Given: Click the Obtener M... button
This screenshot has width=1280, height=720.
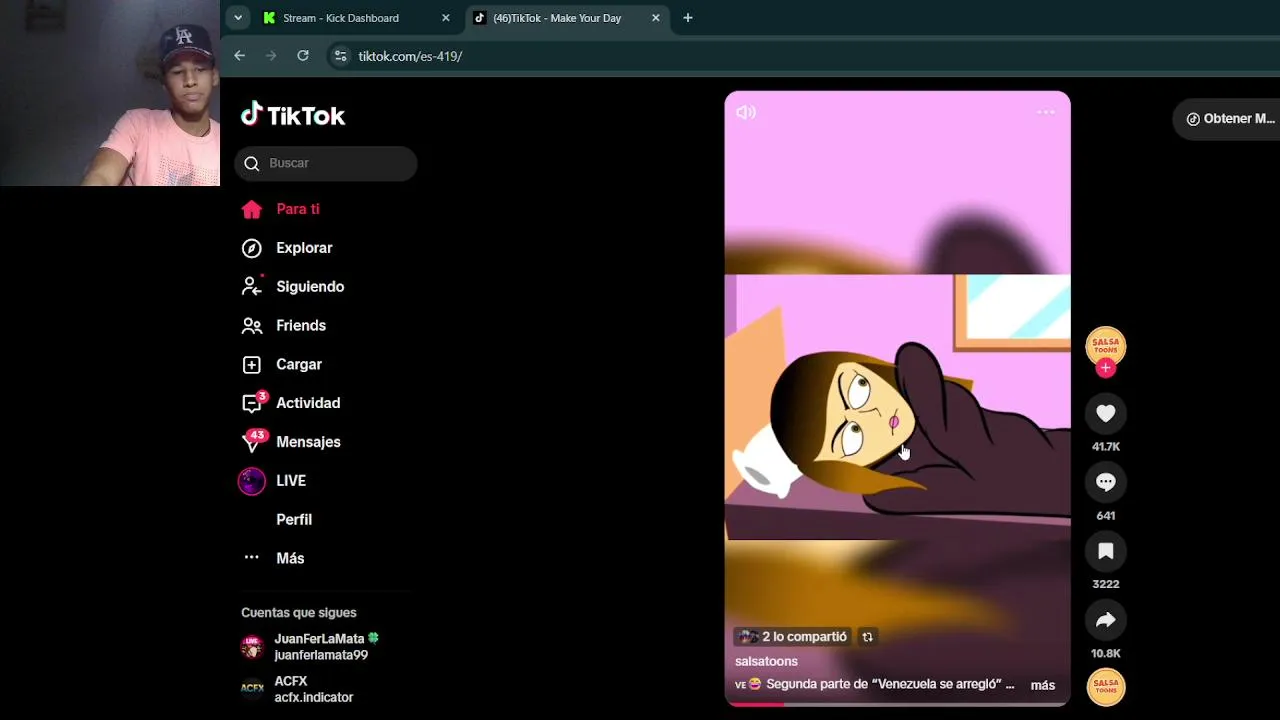Looking at the screenshot, I should coord(1229,119).
